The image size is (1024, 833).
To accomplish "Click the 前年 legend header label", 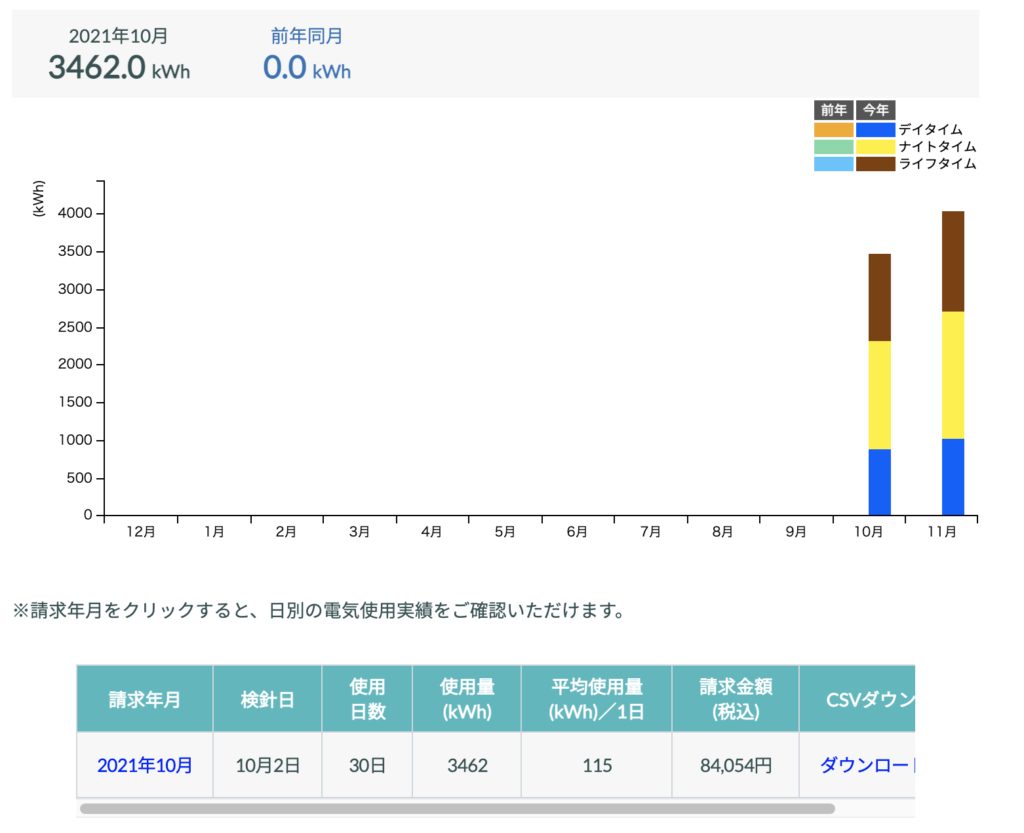I will click(834, 110).
